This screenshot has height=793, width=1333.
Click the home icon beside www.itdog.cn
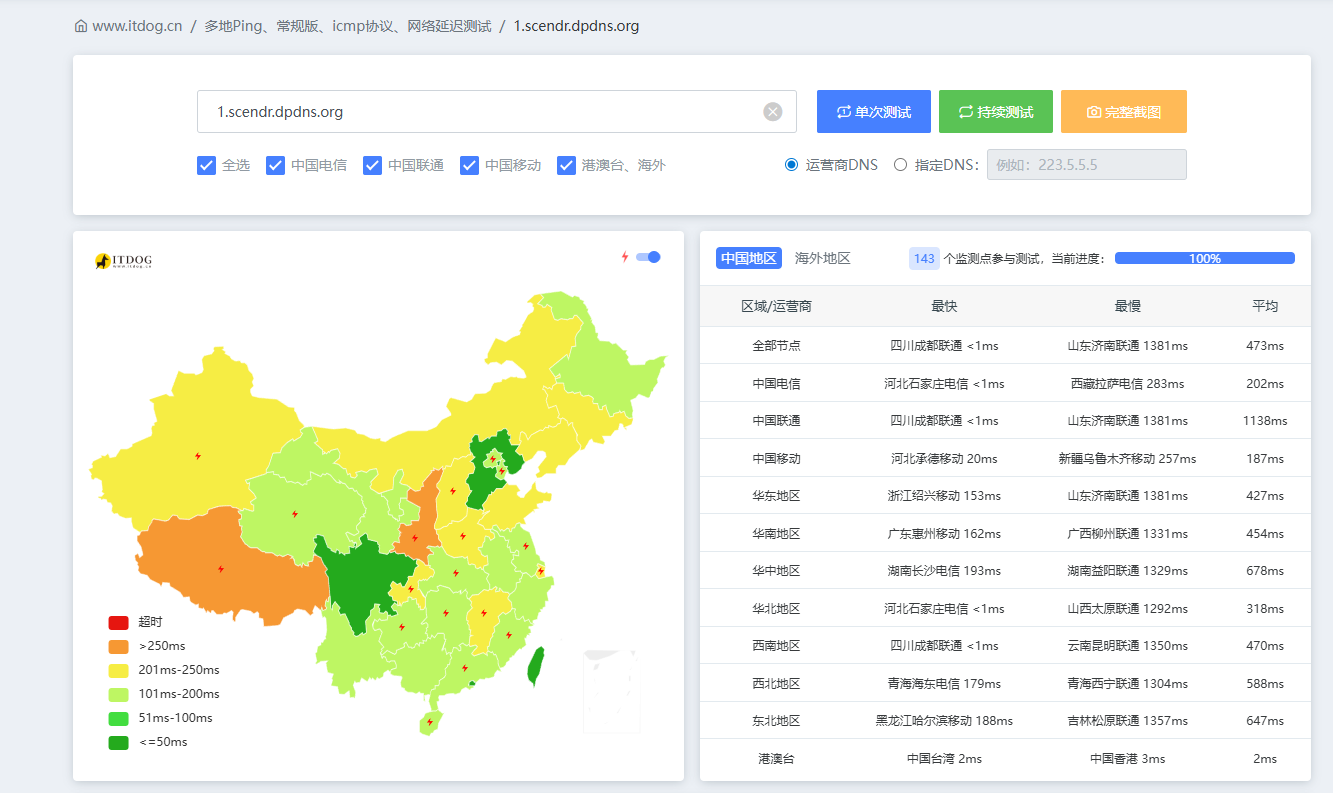point(81,26)
